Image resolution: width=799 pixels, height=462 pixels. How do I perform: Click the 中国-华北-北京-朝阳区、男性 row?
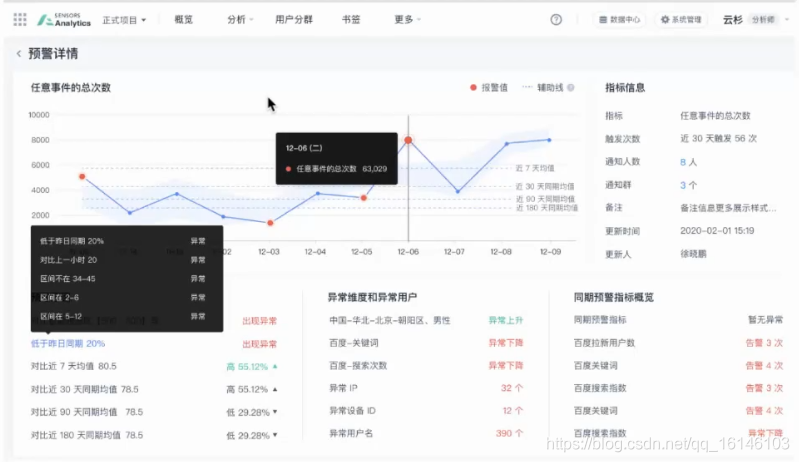[426, 320]
